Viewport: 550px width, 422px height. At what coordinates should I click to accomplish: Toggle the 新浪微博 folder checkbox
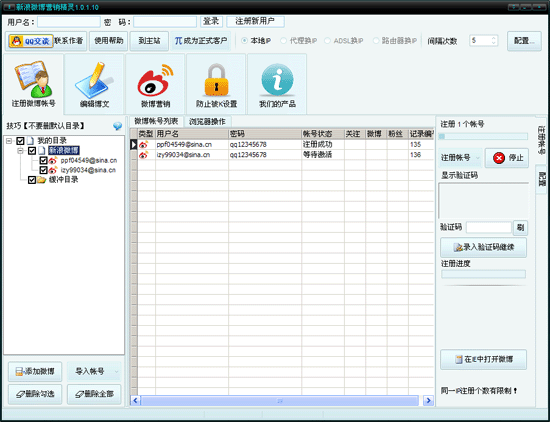pos(32,151)
